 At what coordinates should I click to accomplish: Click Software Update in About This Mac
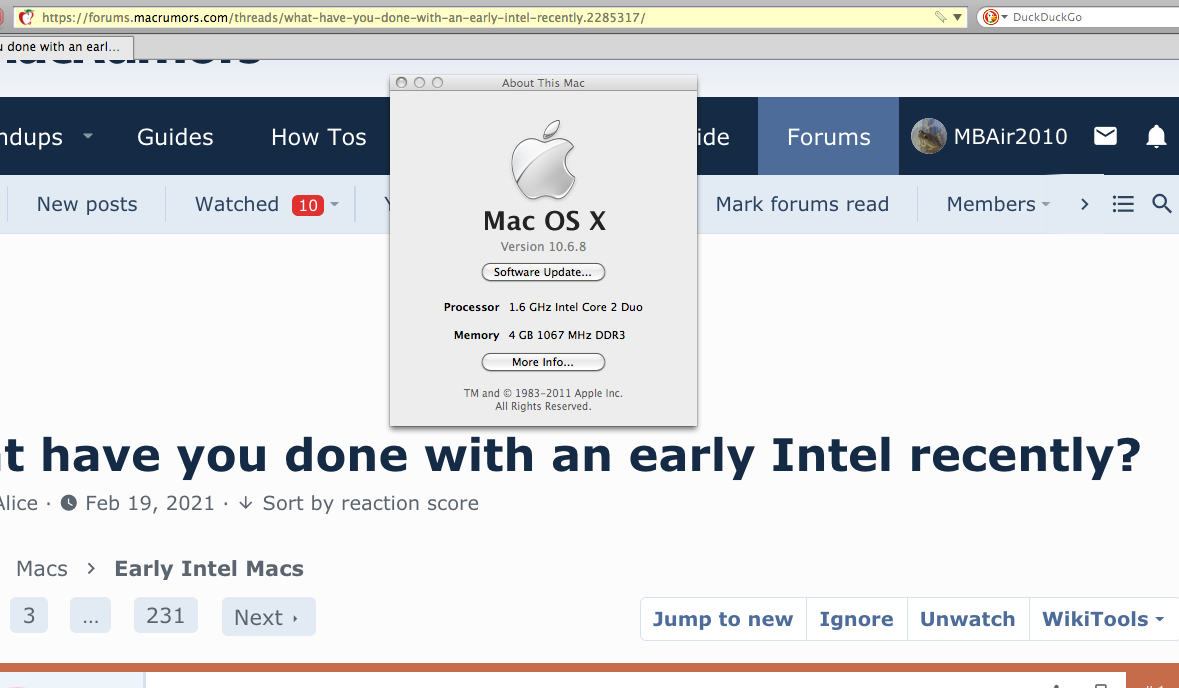coord(543,272)
